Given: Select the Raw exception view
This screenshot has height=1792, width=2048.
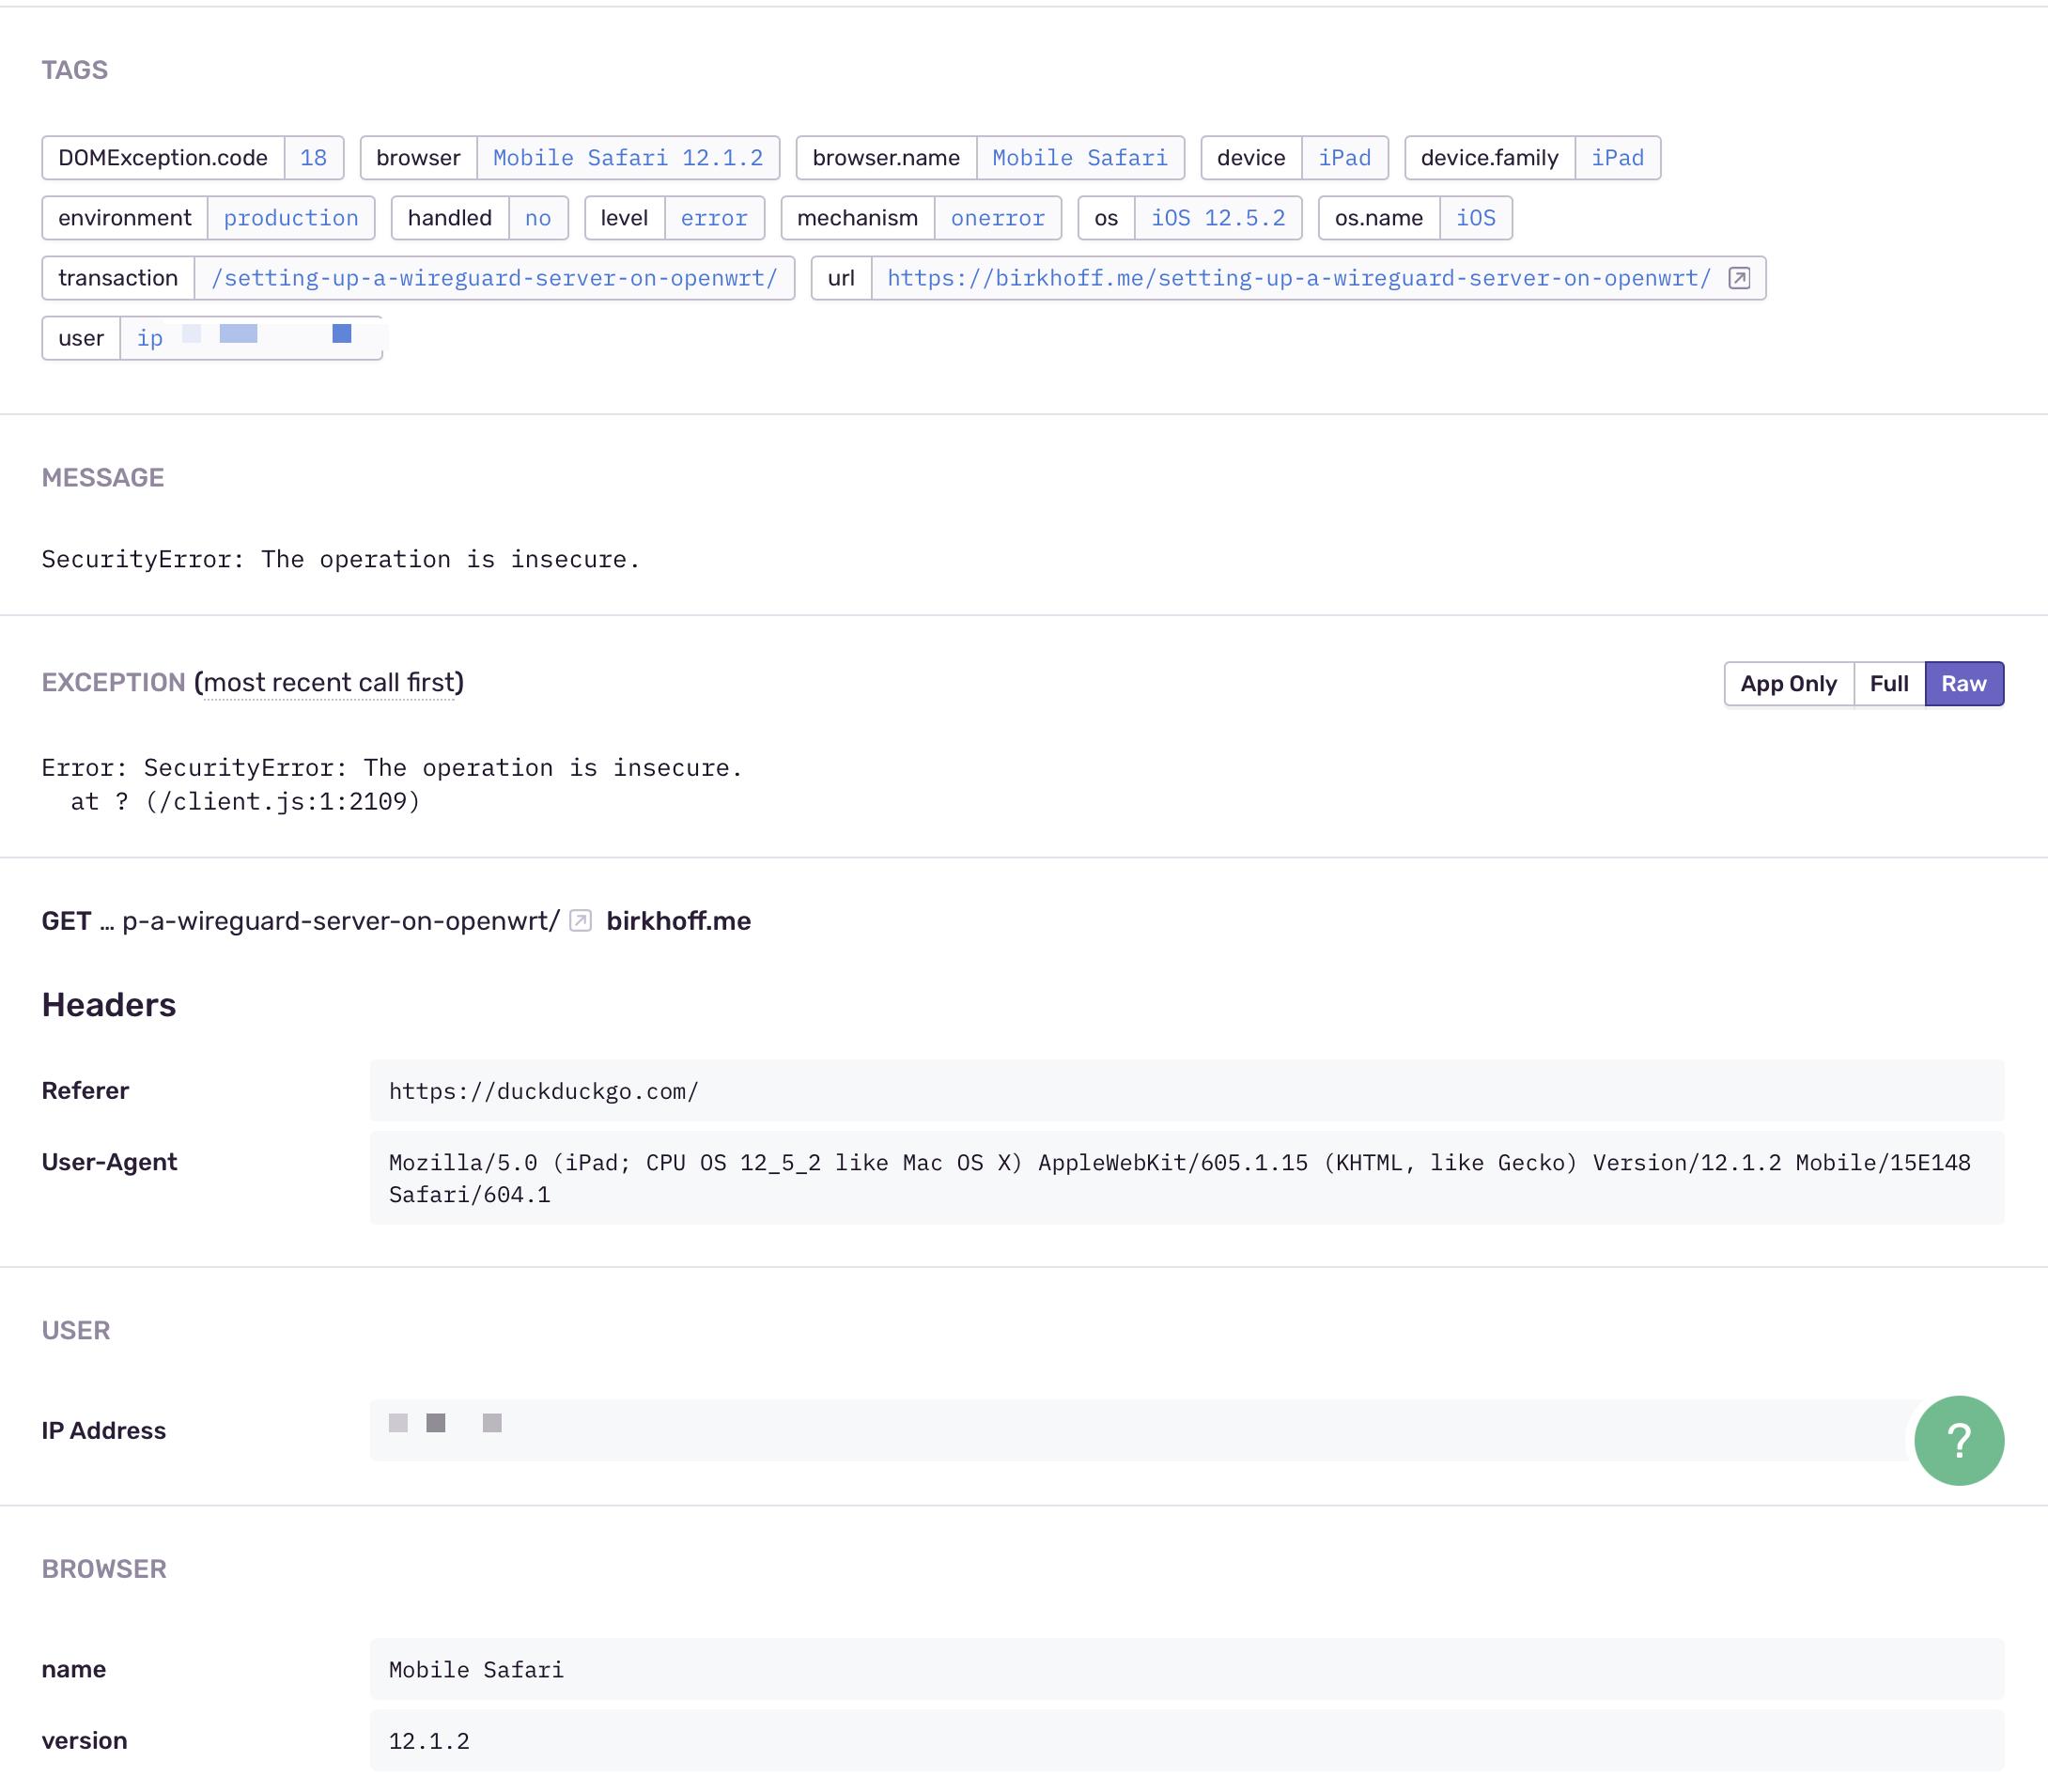Looking at the screenshot, I should (x=1963, y=684).
